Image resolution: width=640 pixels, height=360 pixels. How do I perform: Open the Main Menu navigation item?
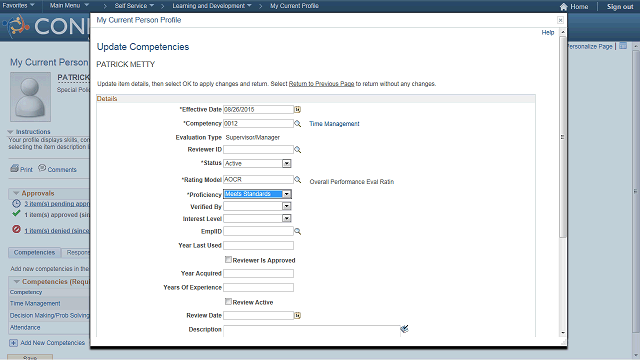[69, 5]
